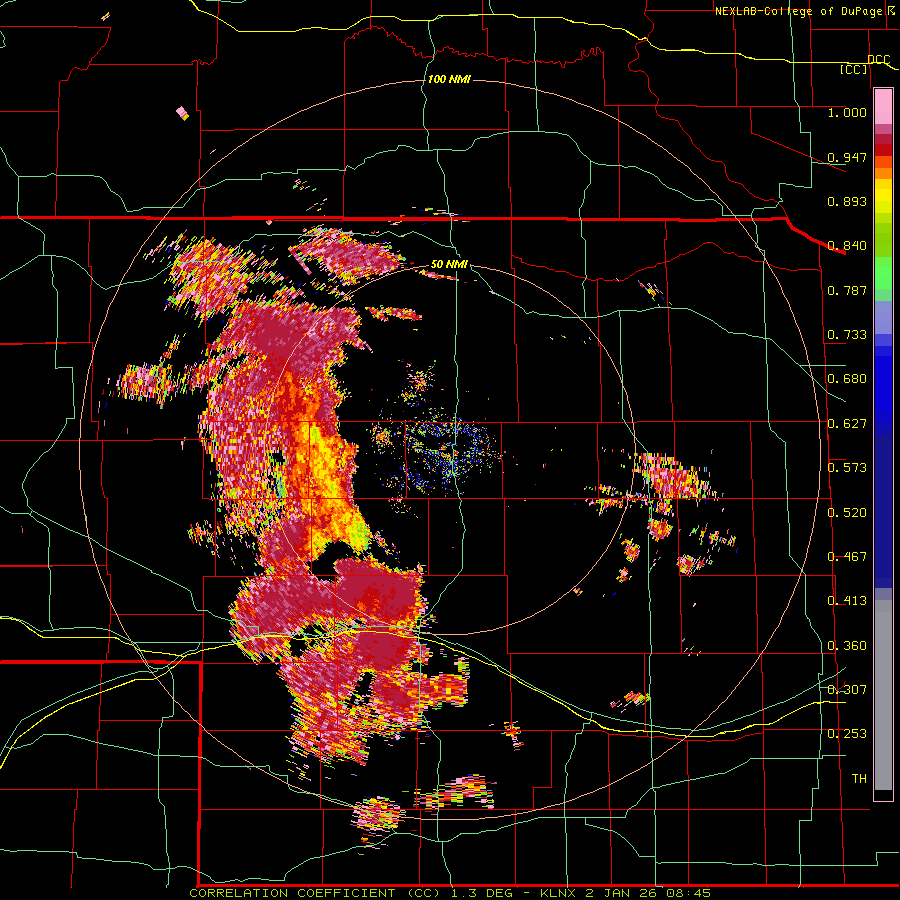Click the 0.253 scale value

(847, 734)
